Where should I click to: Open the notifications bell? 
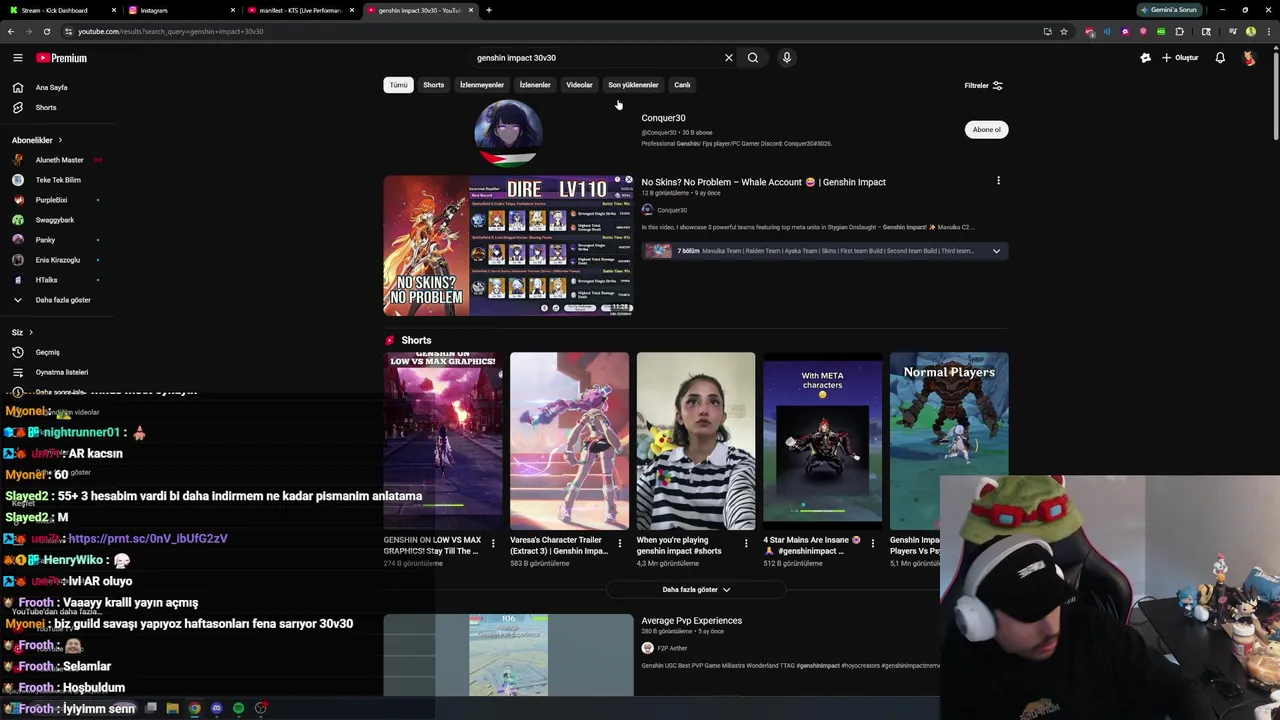pyautogui.click(x=1220, y=58)
